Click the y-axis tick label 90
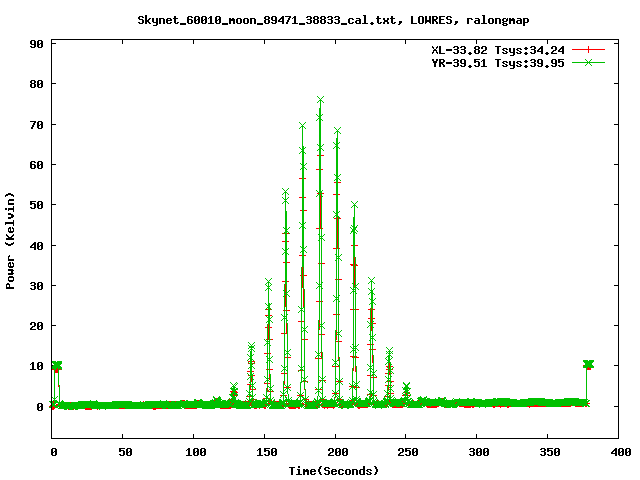The height and width of the screenshot is (480, 640). (36, 44)
